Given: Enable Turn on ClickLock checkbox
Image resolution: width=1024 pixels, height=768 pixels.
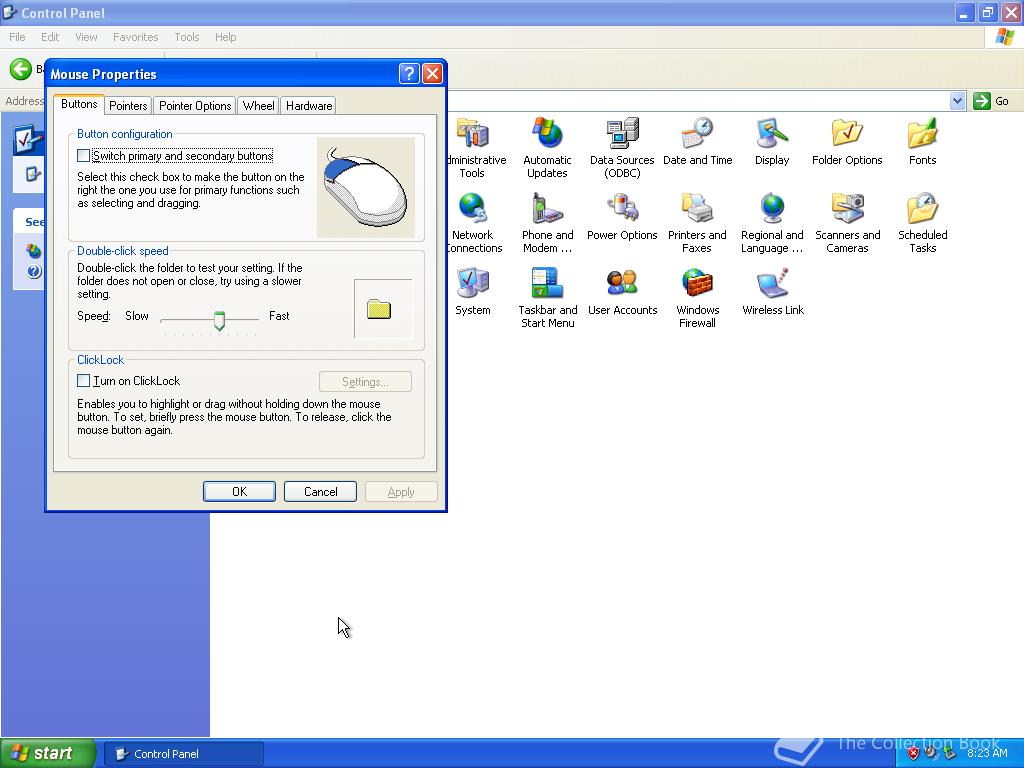Looking at the screenshot, I should (84, 381).
